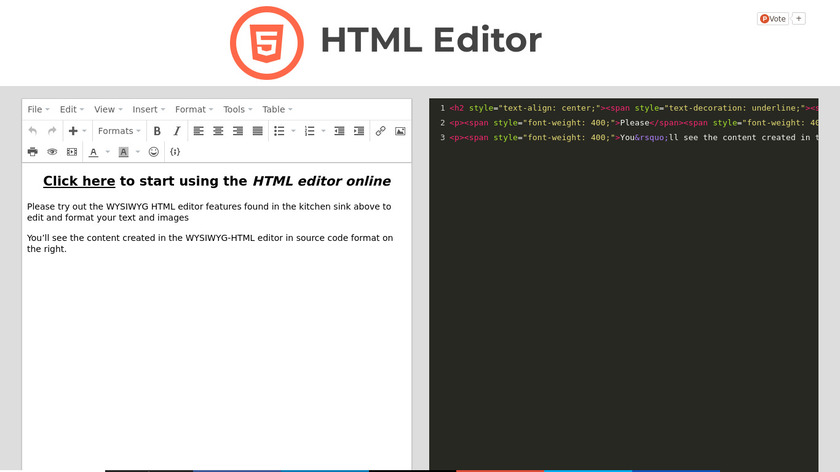Screen dimensions: 840x472
Task: Apply the background highlight color
Action: [123, 152]
